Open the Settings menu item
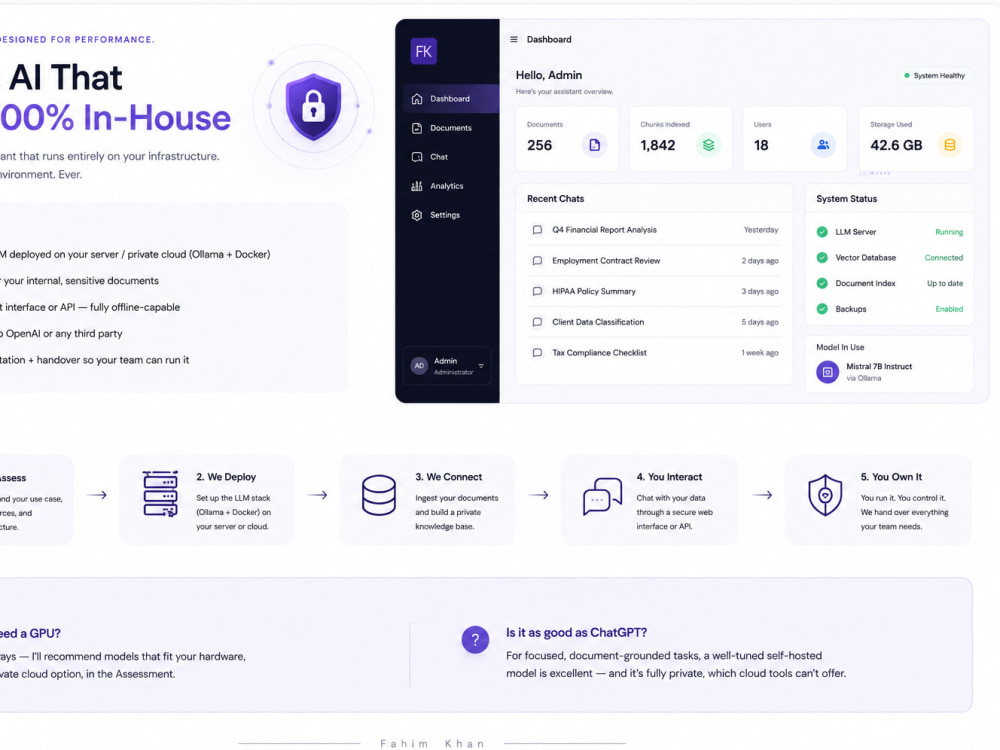This screenshot has height=750, width=1000. tap(451, 216)
